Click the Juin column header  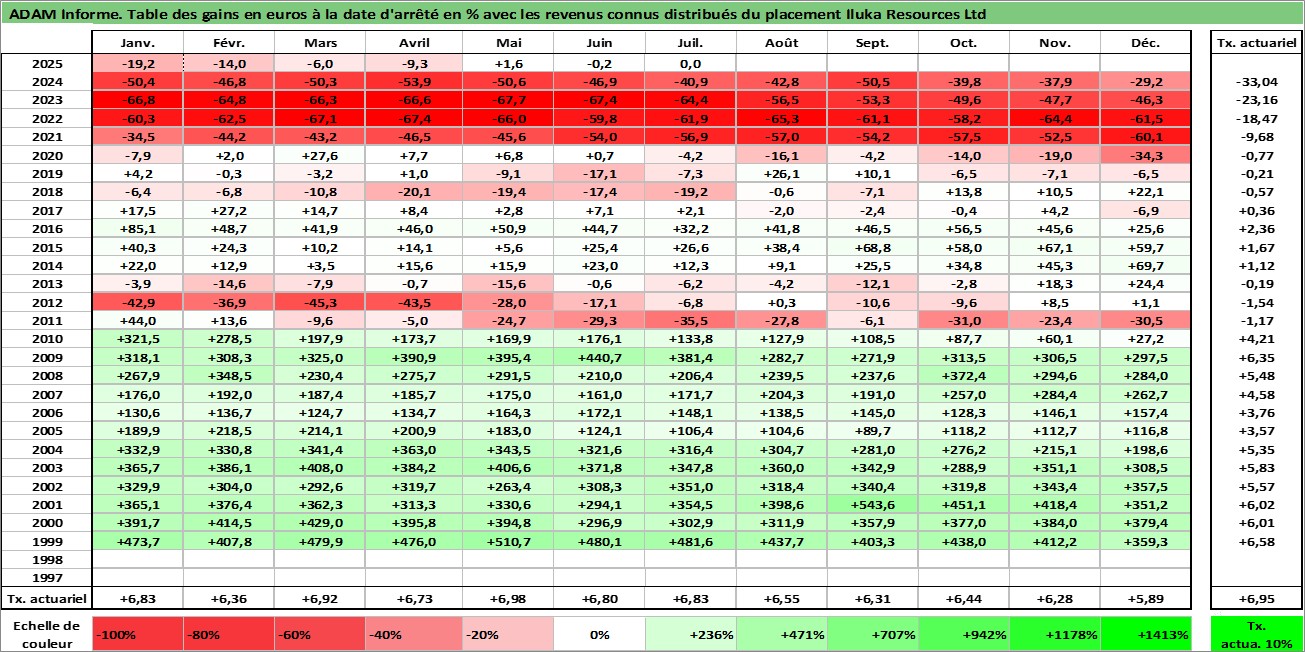coord(599,43)
